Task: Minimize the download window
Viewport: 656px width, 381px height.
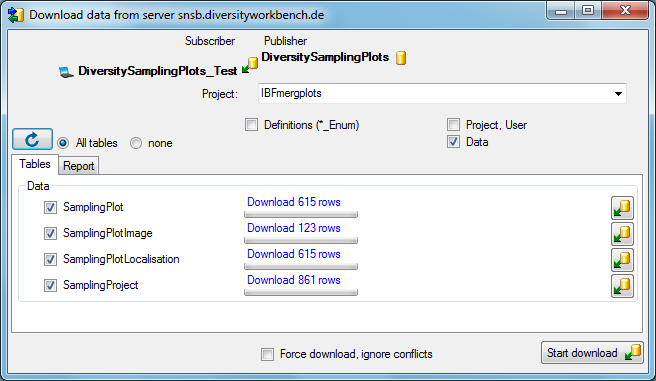Action: point(561,10)
